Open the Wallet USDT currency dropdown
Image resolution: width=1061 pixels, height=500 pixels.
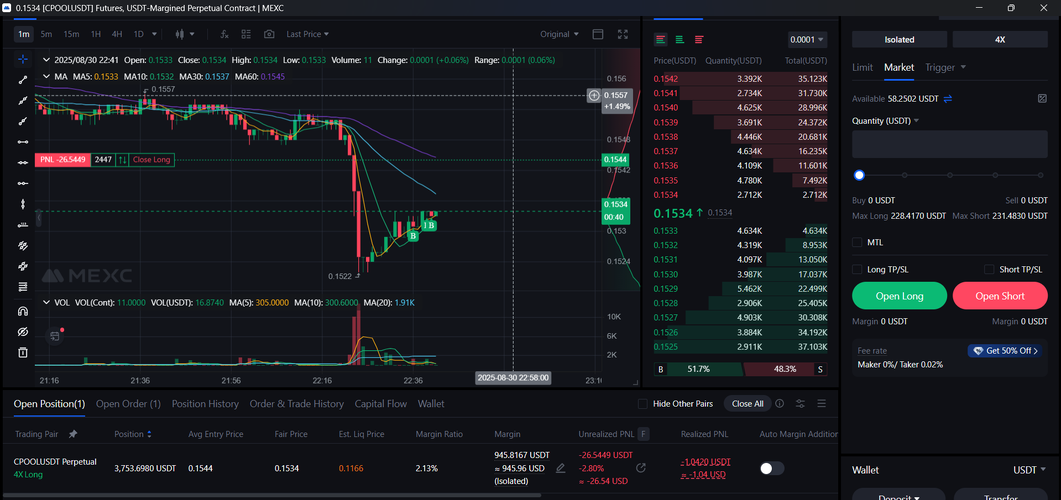(1029, 470)
